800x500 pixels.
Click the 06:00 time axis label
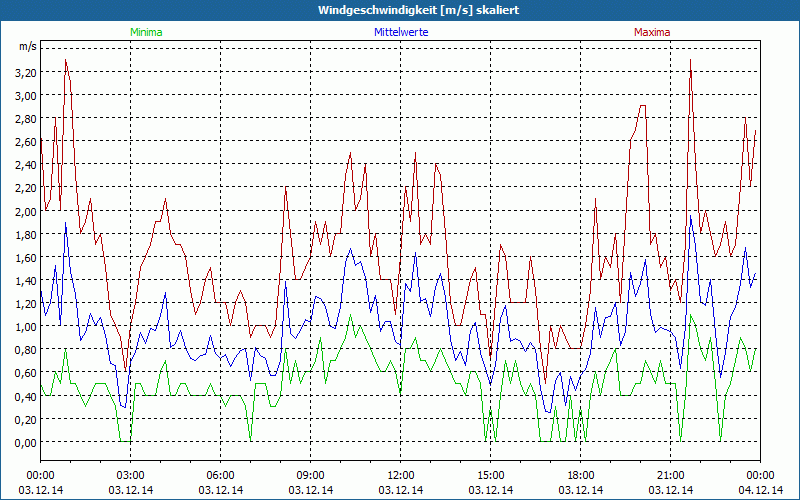click(x=220, y=475)
